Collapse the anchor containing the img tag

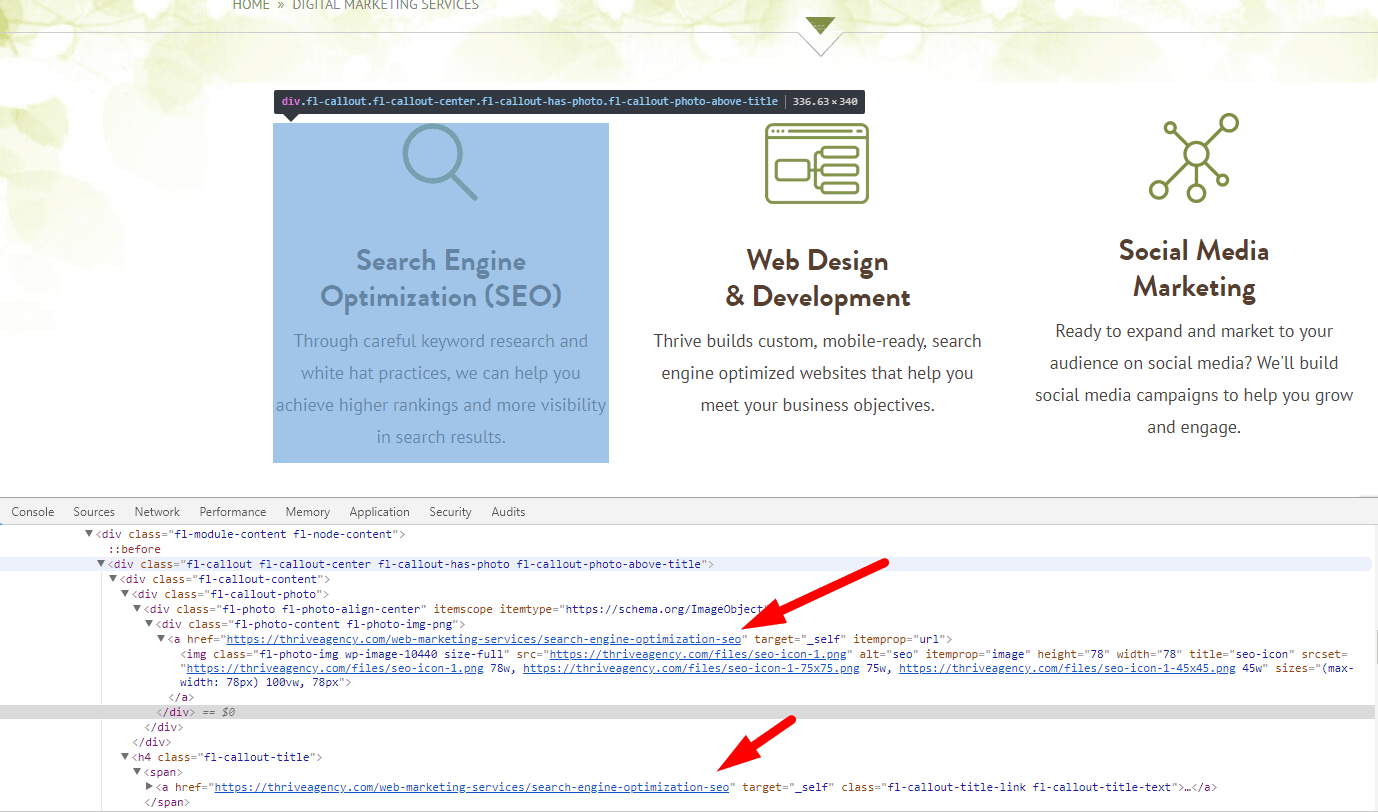[160, 638]
